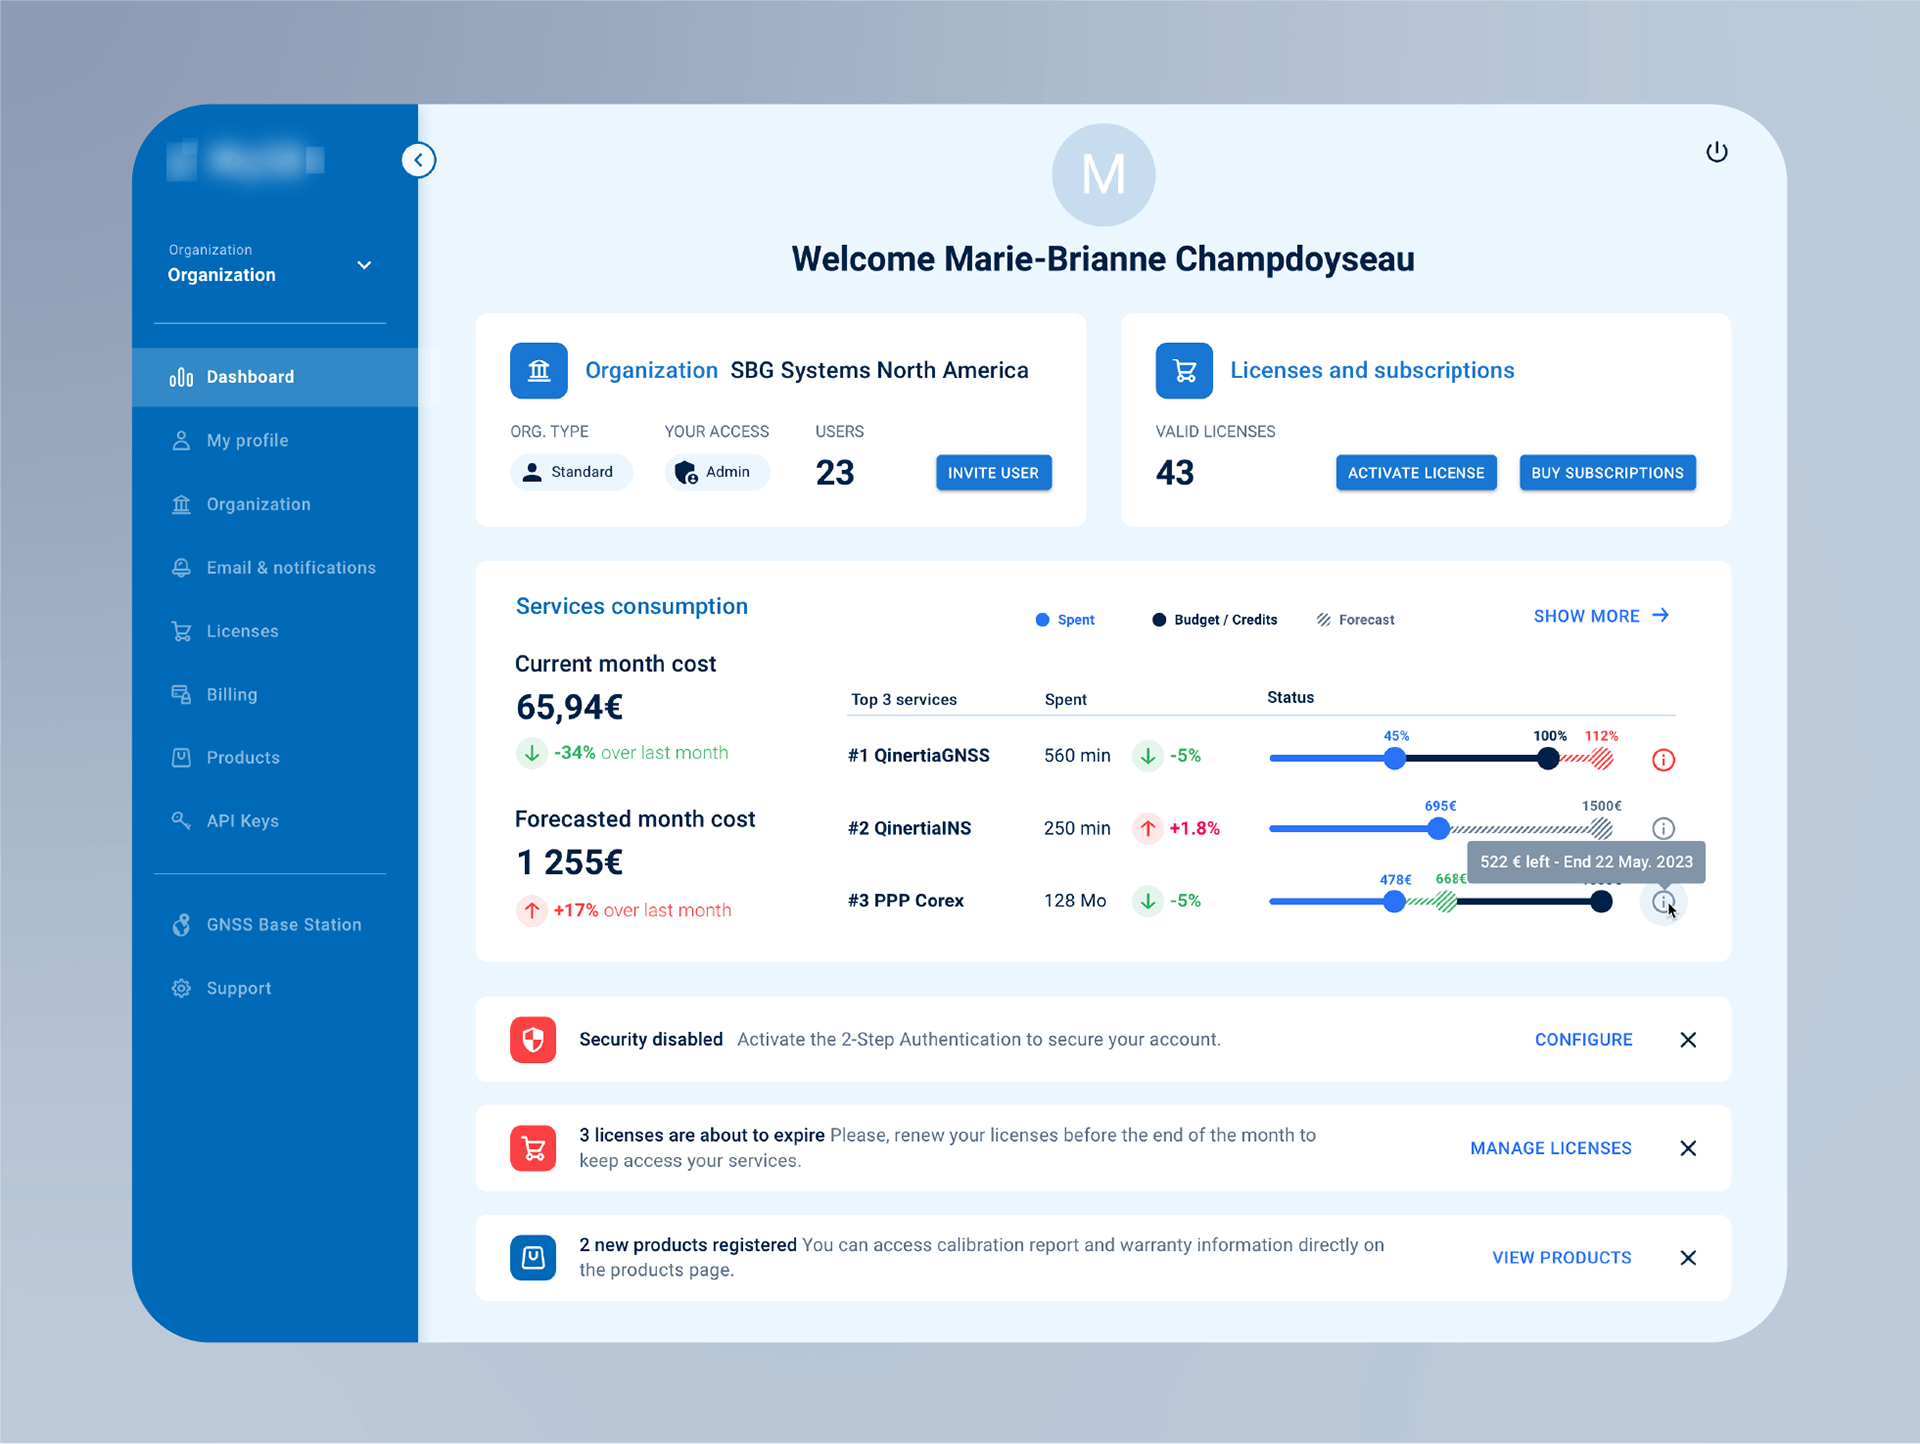Click Configure for 2-Step Authentication
This screenshot has height=1444, width=1920.
pos(1583,1040)
